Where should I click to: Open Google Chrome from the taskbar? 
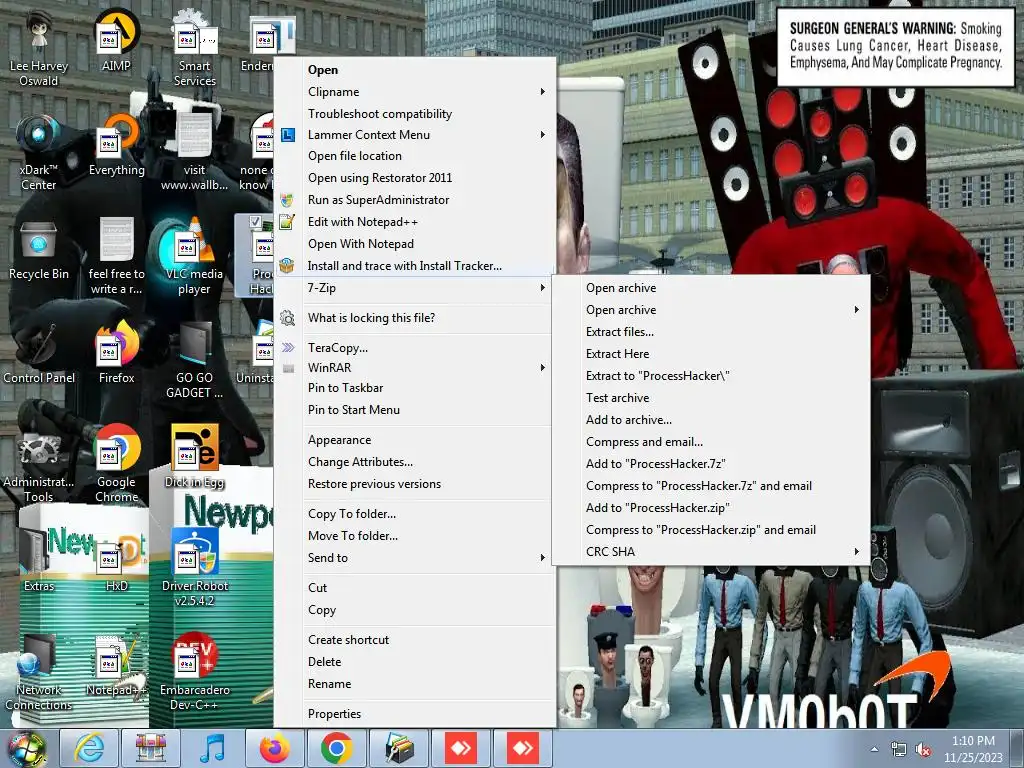pyautogui.click(x=337, y=748)
